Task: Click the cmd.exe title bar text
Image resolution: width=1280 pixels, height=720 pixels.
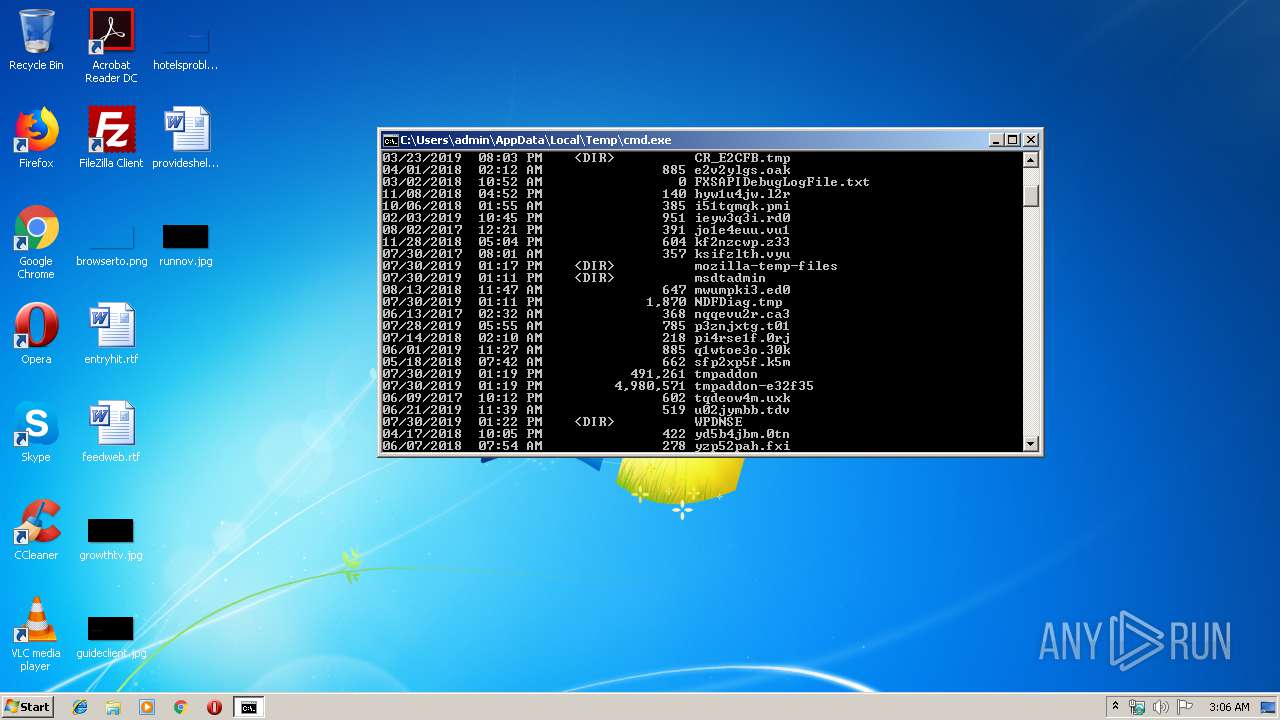Action: [x=536, y=140]
